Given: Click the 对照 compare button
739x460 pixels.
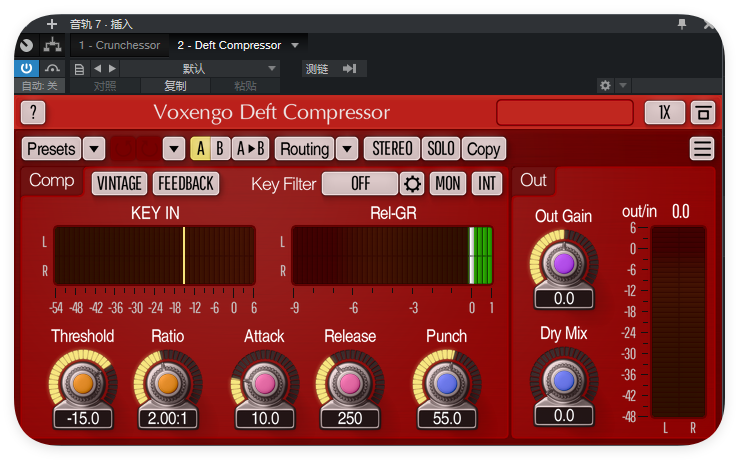Looking at the screenshot, I should click(x=105, y=86).
